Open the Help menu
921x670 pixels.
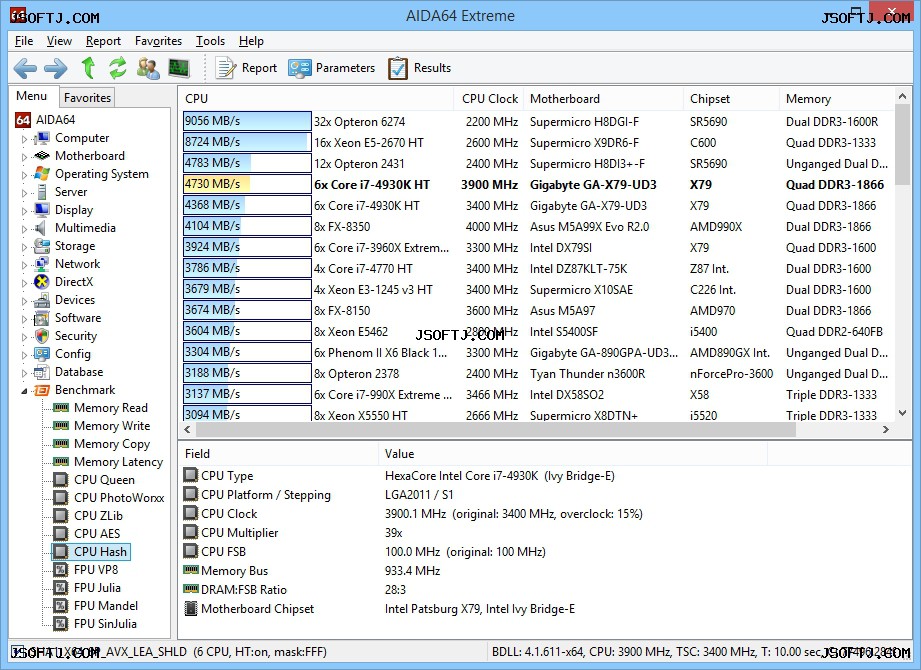pyautogui.click(x=251, y=41)
